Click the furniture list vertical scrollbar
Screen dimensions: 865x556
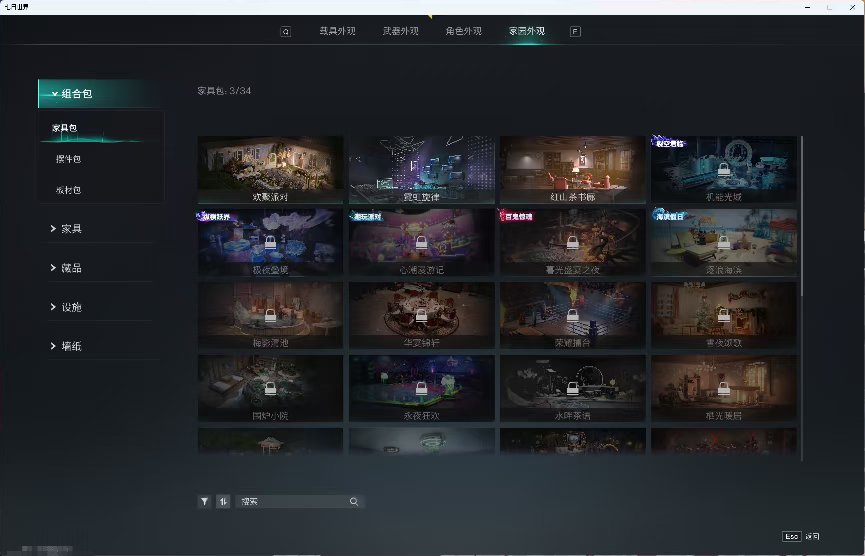[802, 215]
